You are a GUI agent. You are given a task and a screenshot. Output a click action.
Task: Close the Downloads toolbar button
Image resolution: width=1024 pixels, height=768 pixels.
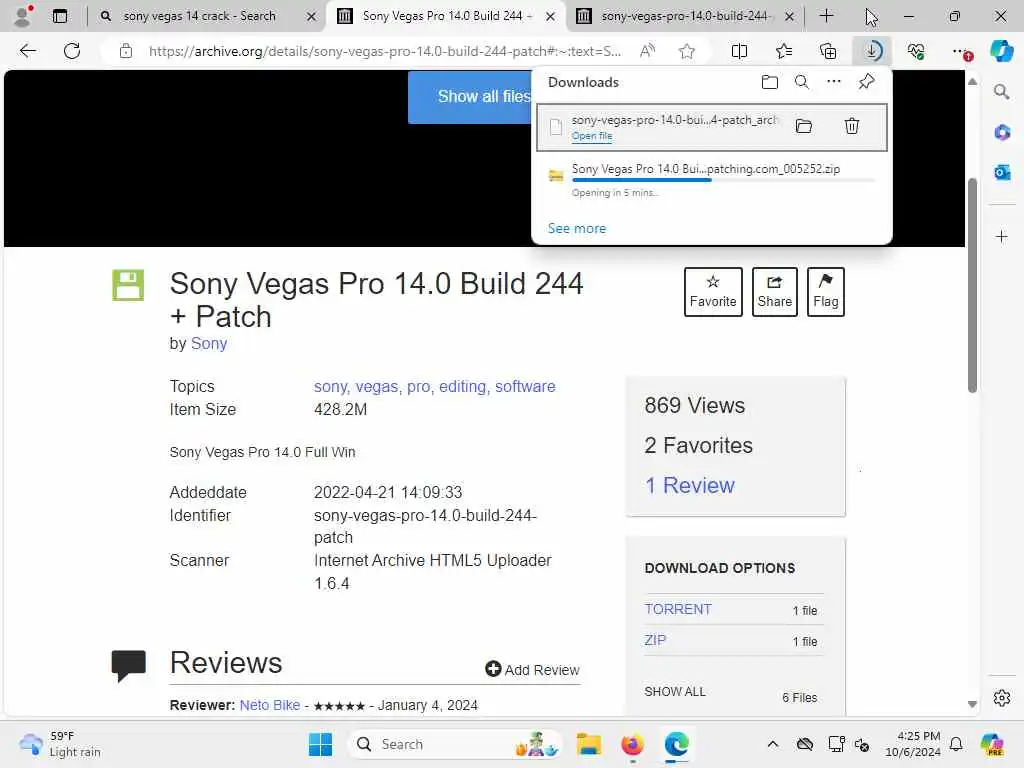[872, 51]
